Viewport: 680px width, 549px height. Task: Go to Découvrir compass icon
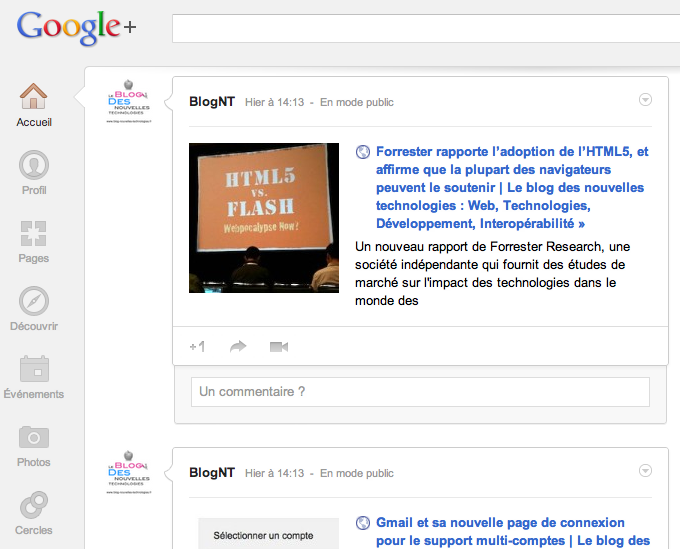click(34, 301)
